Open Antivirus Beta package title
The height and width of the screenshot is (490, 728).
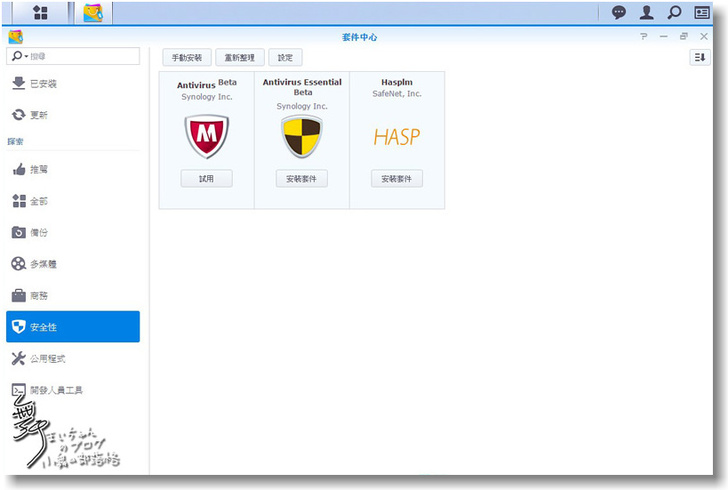(207, 84)
